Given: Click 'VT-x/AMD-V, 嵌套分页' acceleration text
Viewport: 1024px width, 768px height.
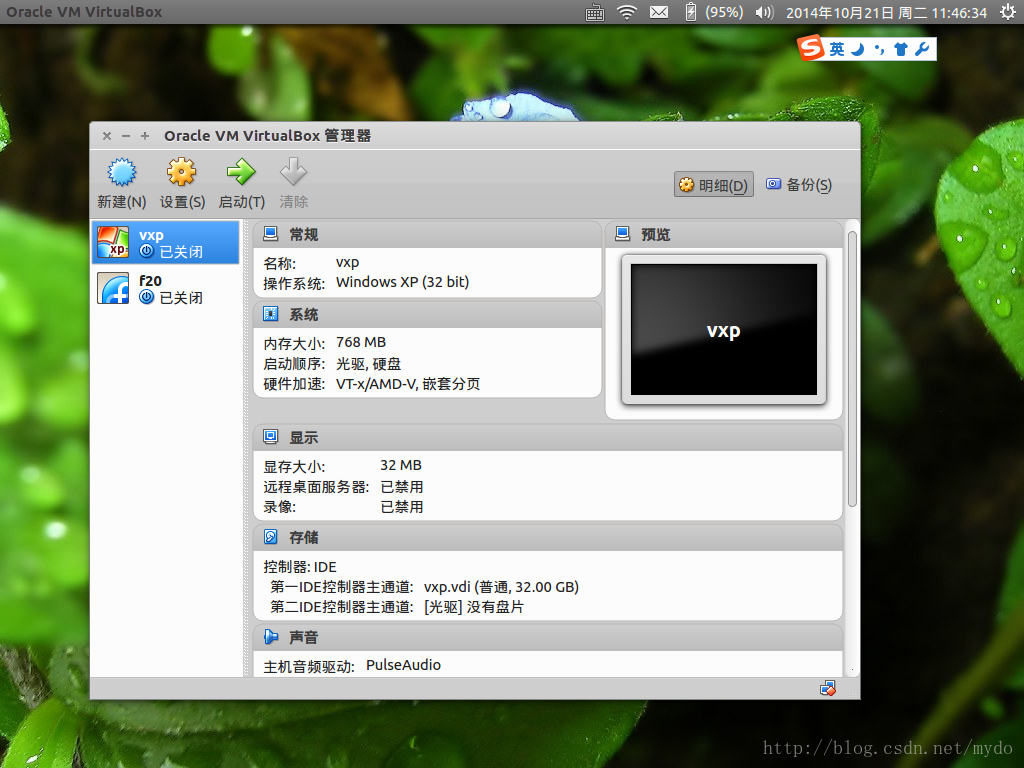Looking at the screenshot, I should [408, 384].
